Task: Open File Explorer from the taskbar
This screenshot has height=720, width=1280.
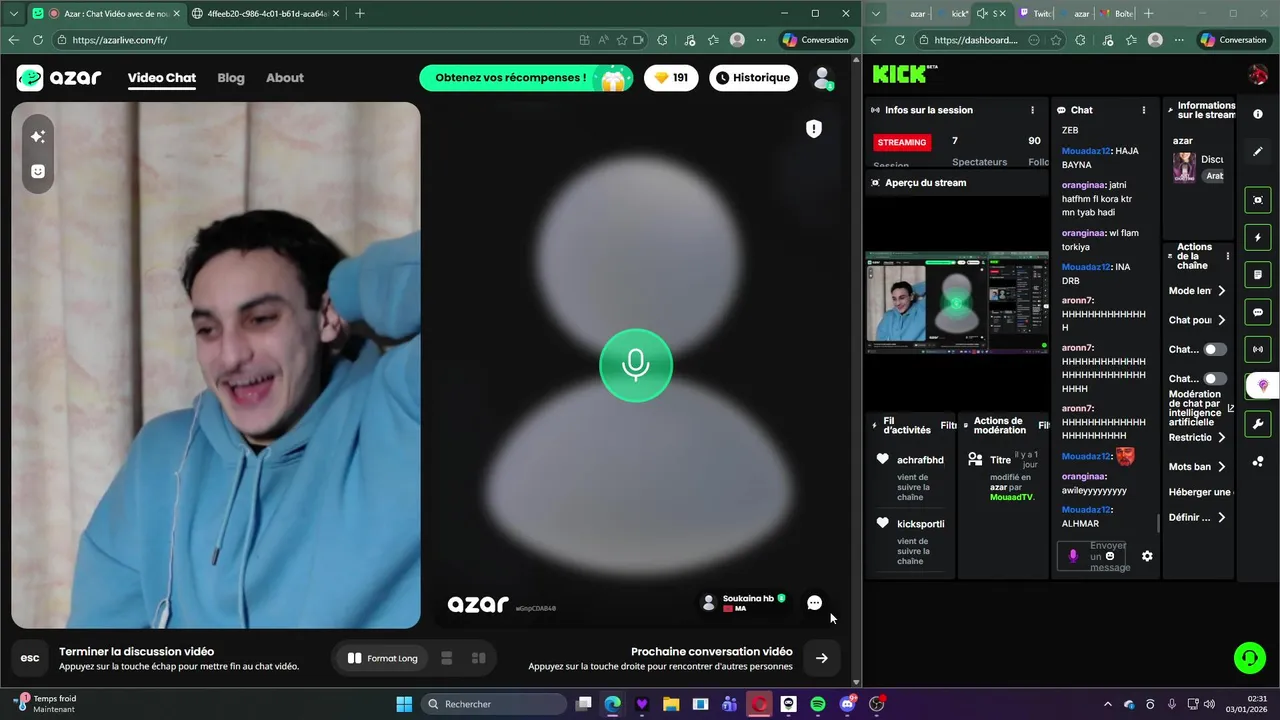Action: point(671,704)
